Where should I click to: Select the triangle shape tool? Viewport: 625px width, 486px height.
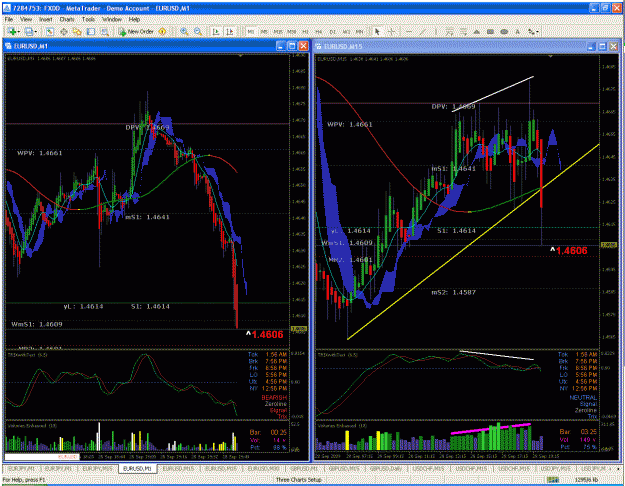(x=477, y=31)
